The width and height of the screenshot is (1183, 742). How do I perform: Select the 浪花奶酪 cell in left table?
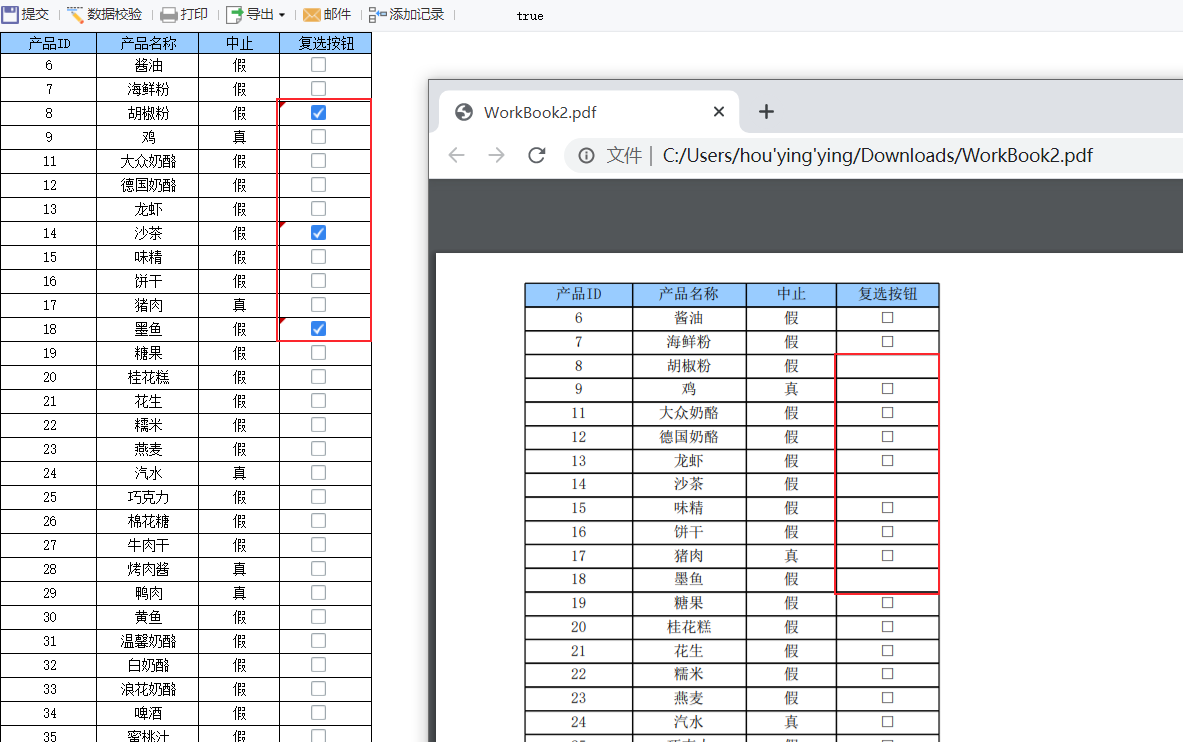pyautogui.click(x=148, y=689)
